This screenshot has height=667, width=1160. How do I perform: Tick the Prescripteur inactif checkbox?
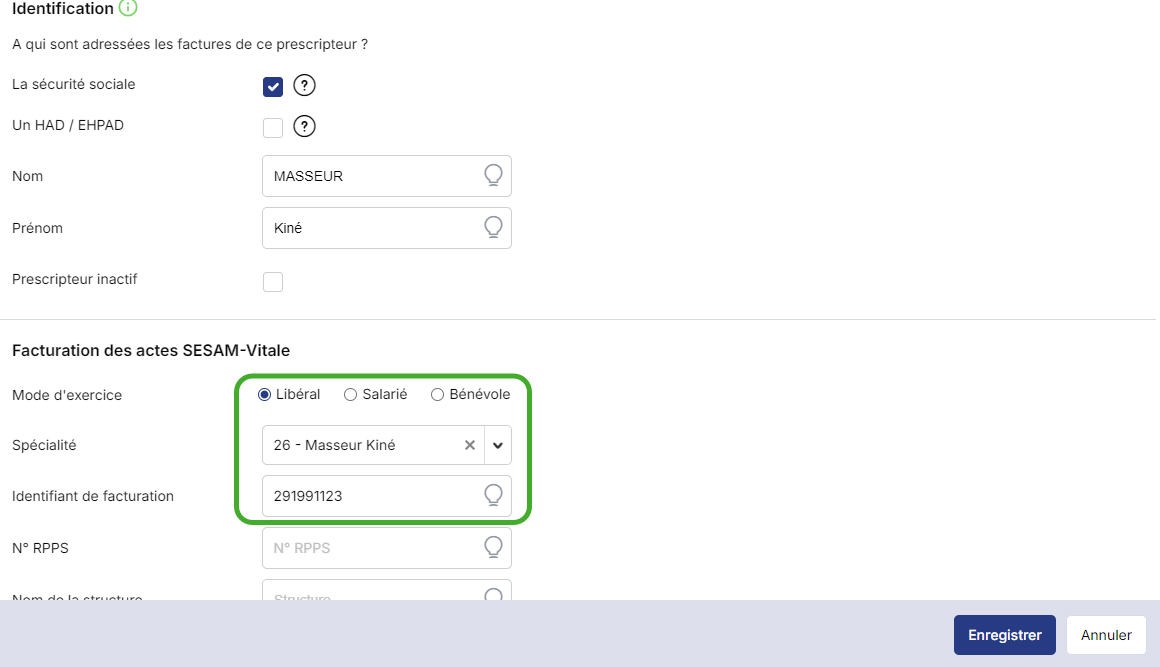[x=273, y=282]
